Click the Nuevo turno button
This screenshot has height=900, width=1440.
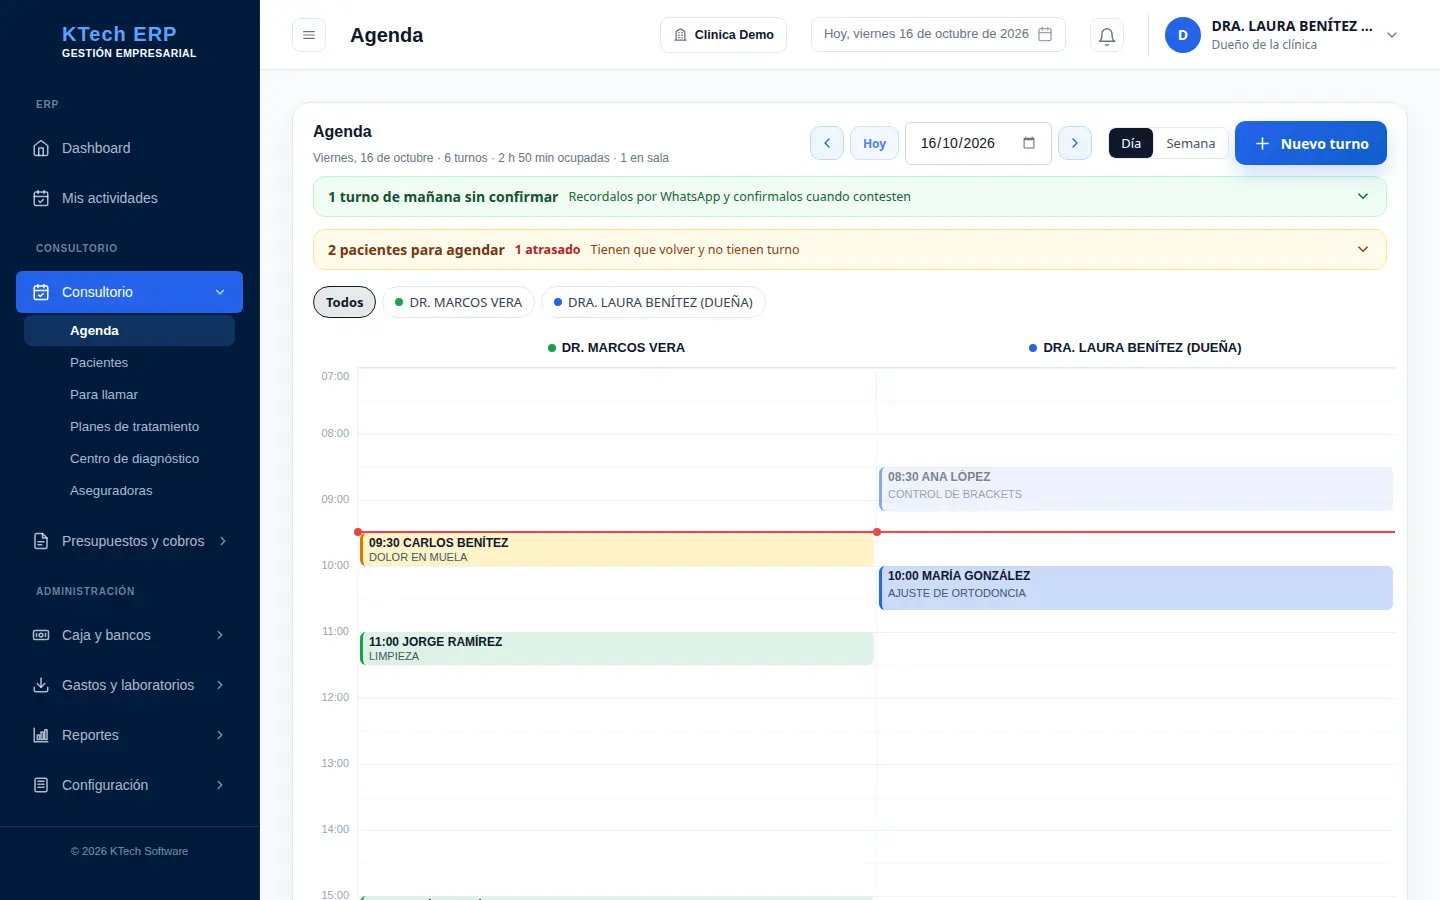pos(1311,143)
